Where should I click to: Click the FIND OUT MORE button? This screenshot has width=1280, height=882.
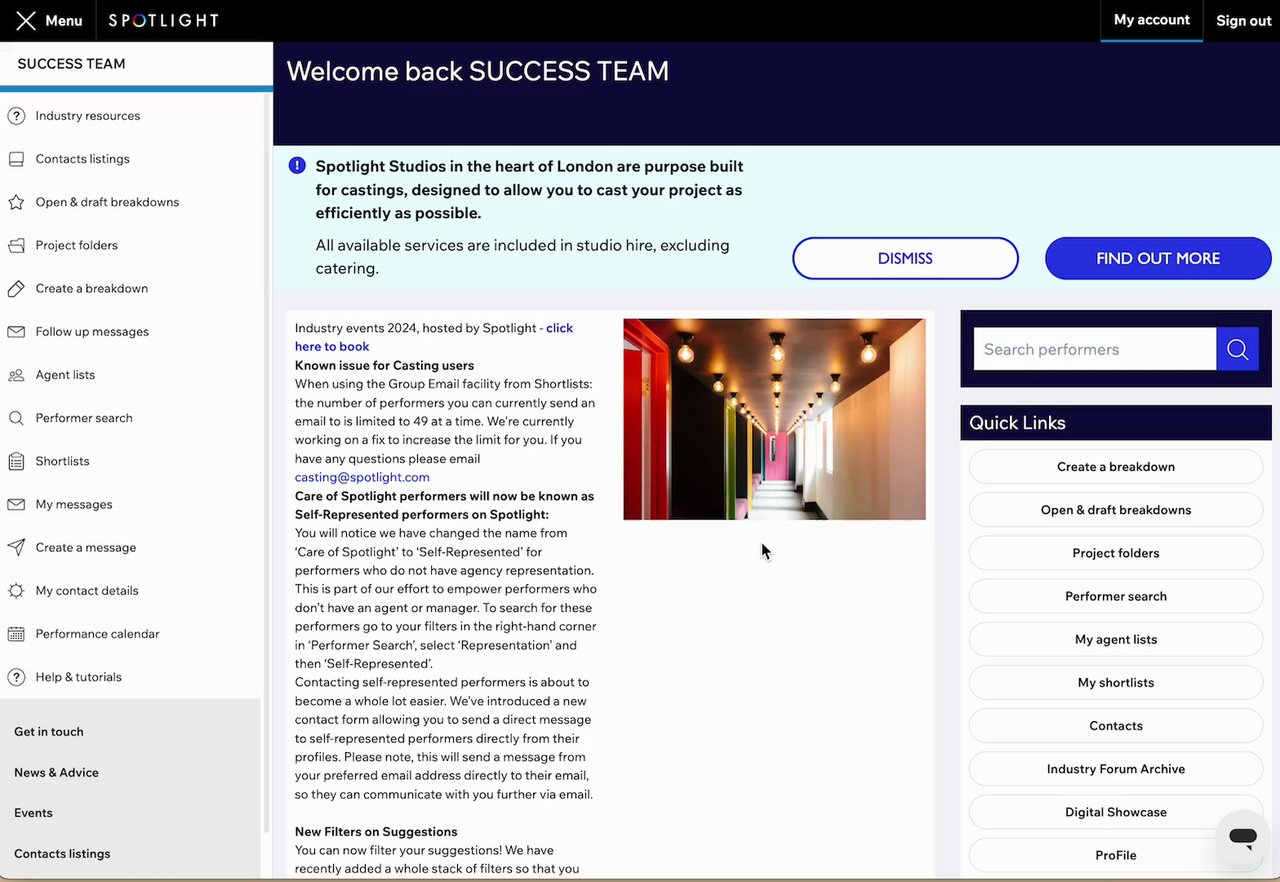pyautogui.click(x=1158, y=258)
